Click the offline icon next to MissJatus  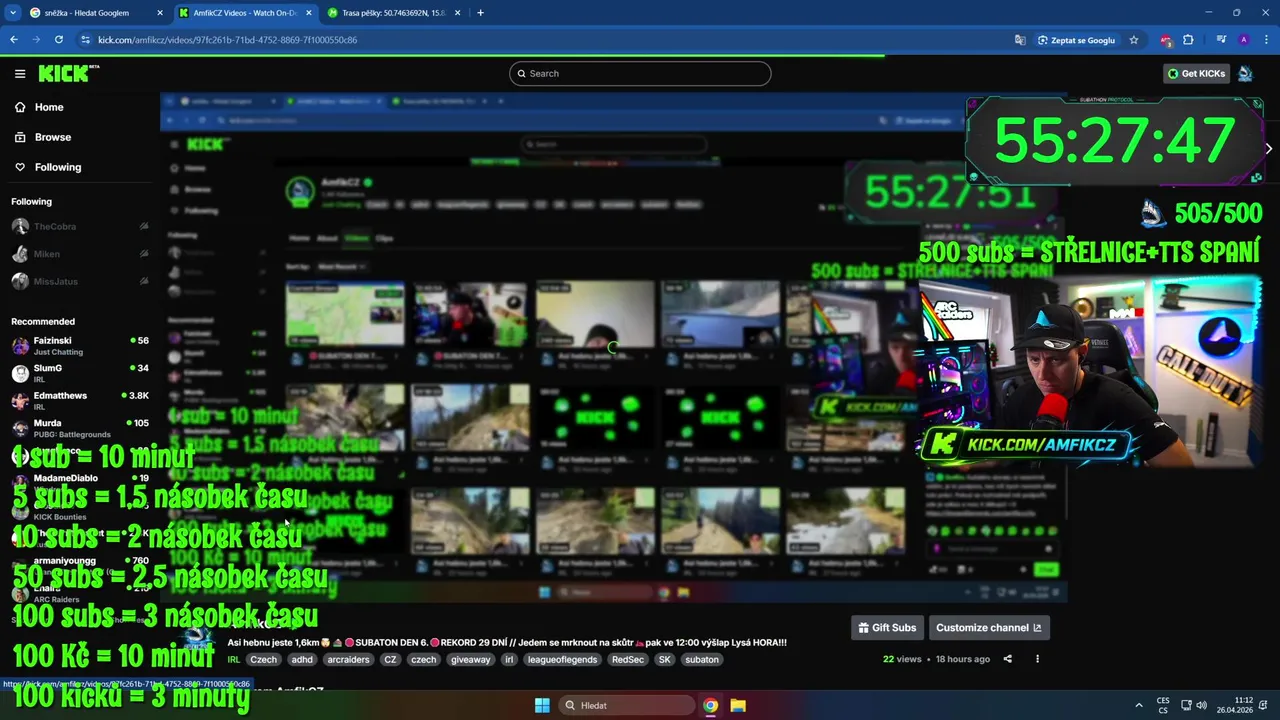tap(143, 282)
